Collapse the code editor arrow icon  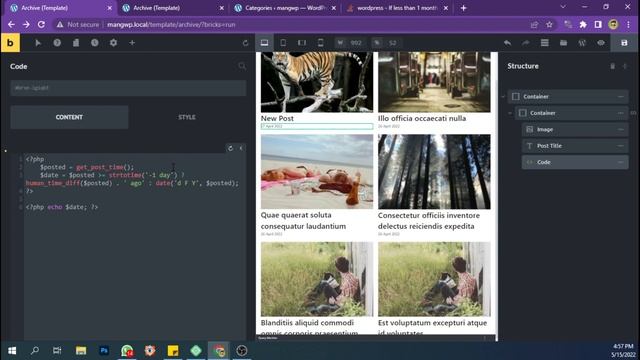[x=241, y=148]
